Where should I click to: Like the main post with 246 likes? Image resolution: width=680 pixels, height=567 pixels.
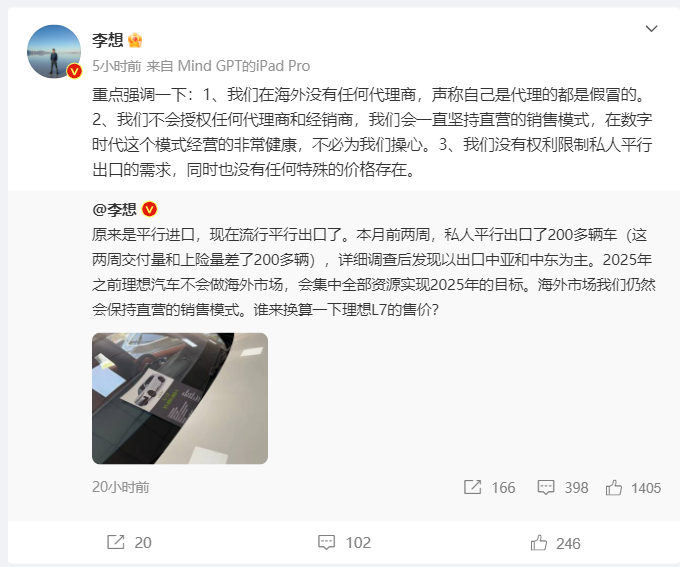click(556, 543)
